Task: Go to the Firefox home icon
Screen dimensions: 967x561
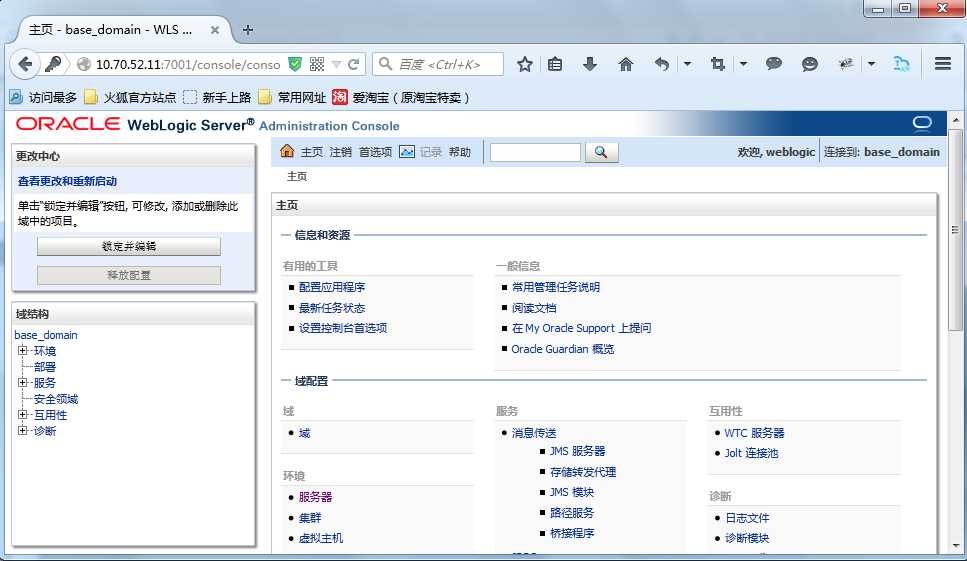Action: 625,64
